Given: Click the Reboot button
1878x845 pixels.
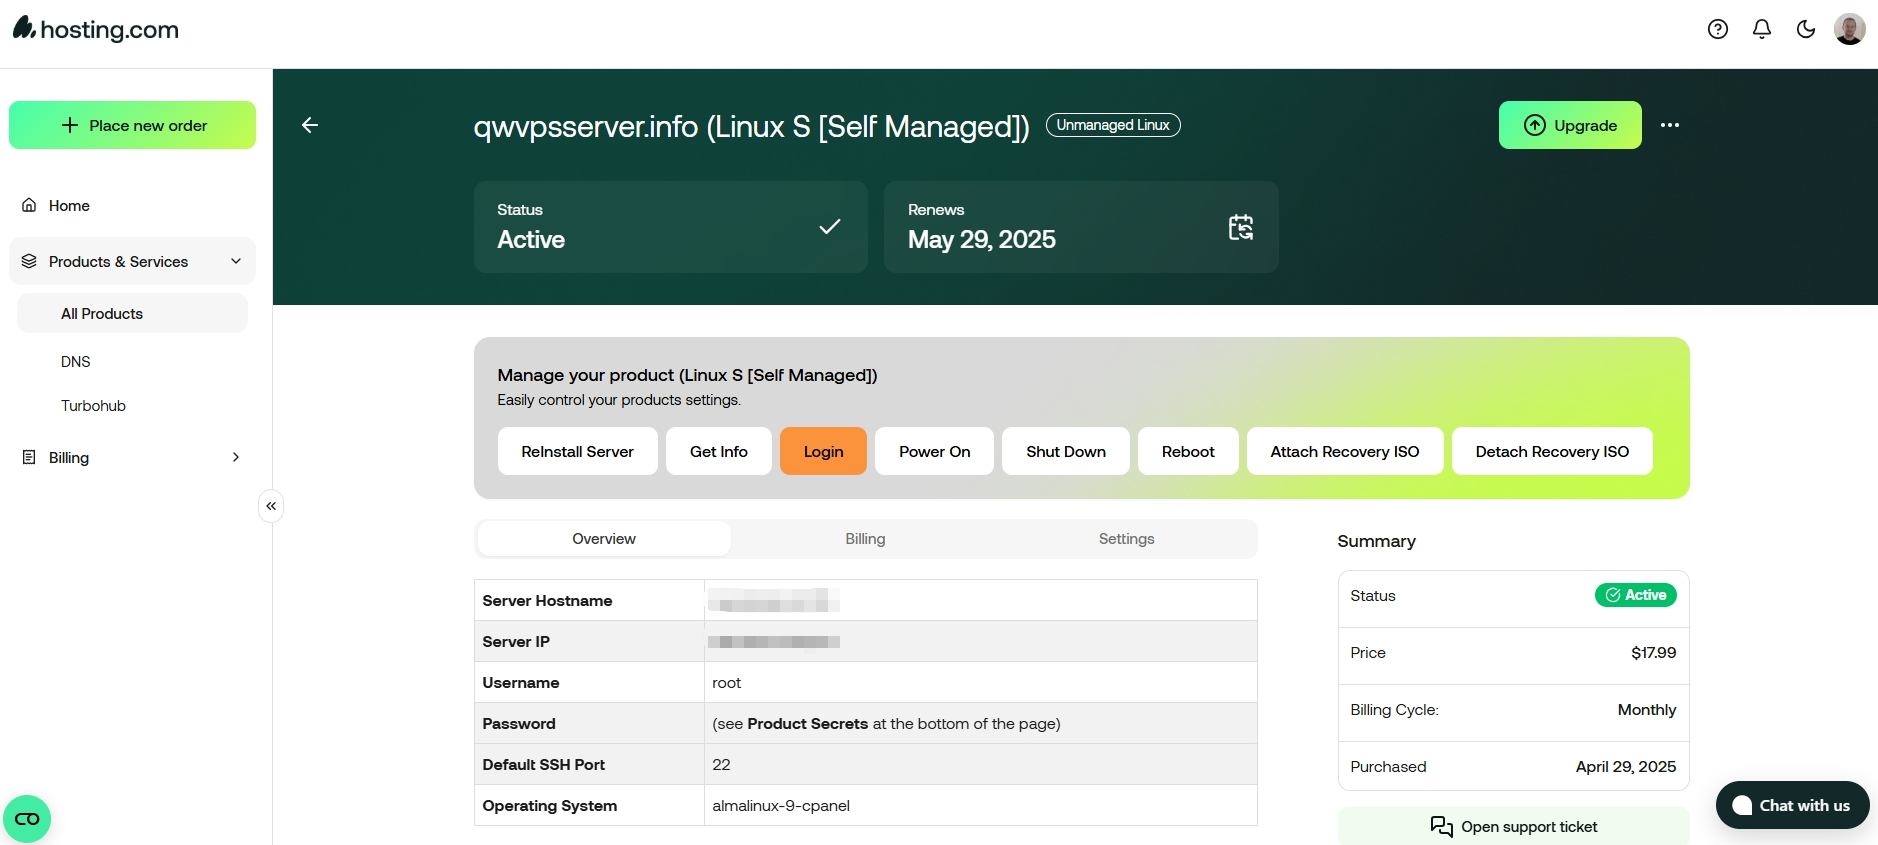Looking at the screenshot, I should click(1188, 451).
